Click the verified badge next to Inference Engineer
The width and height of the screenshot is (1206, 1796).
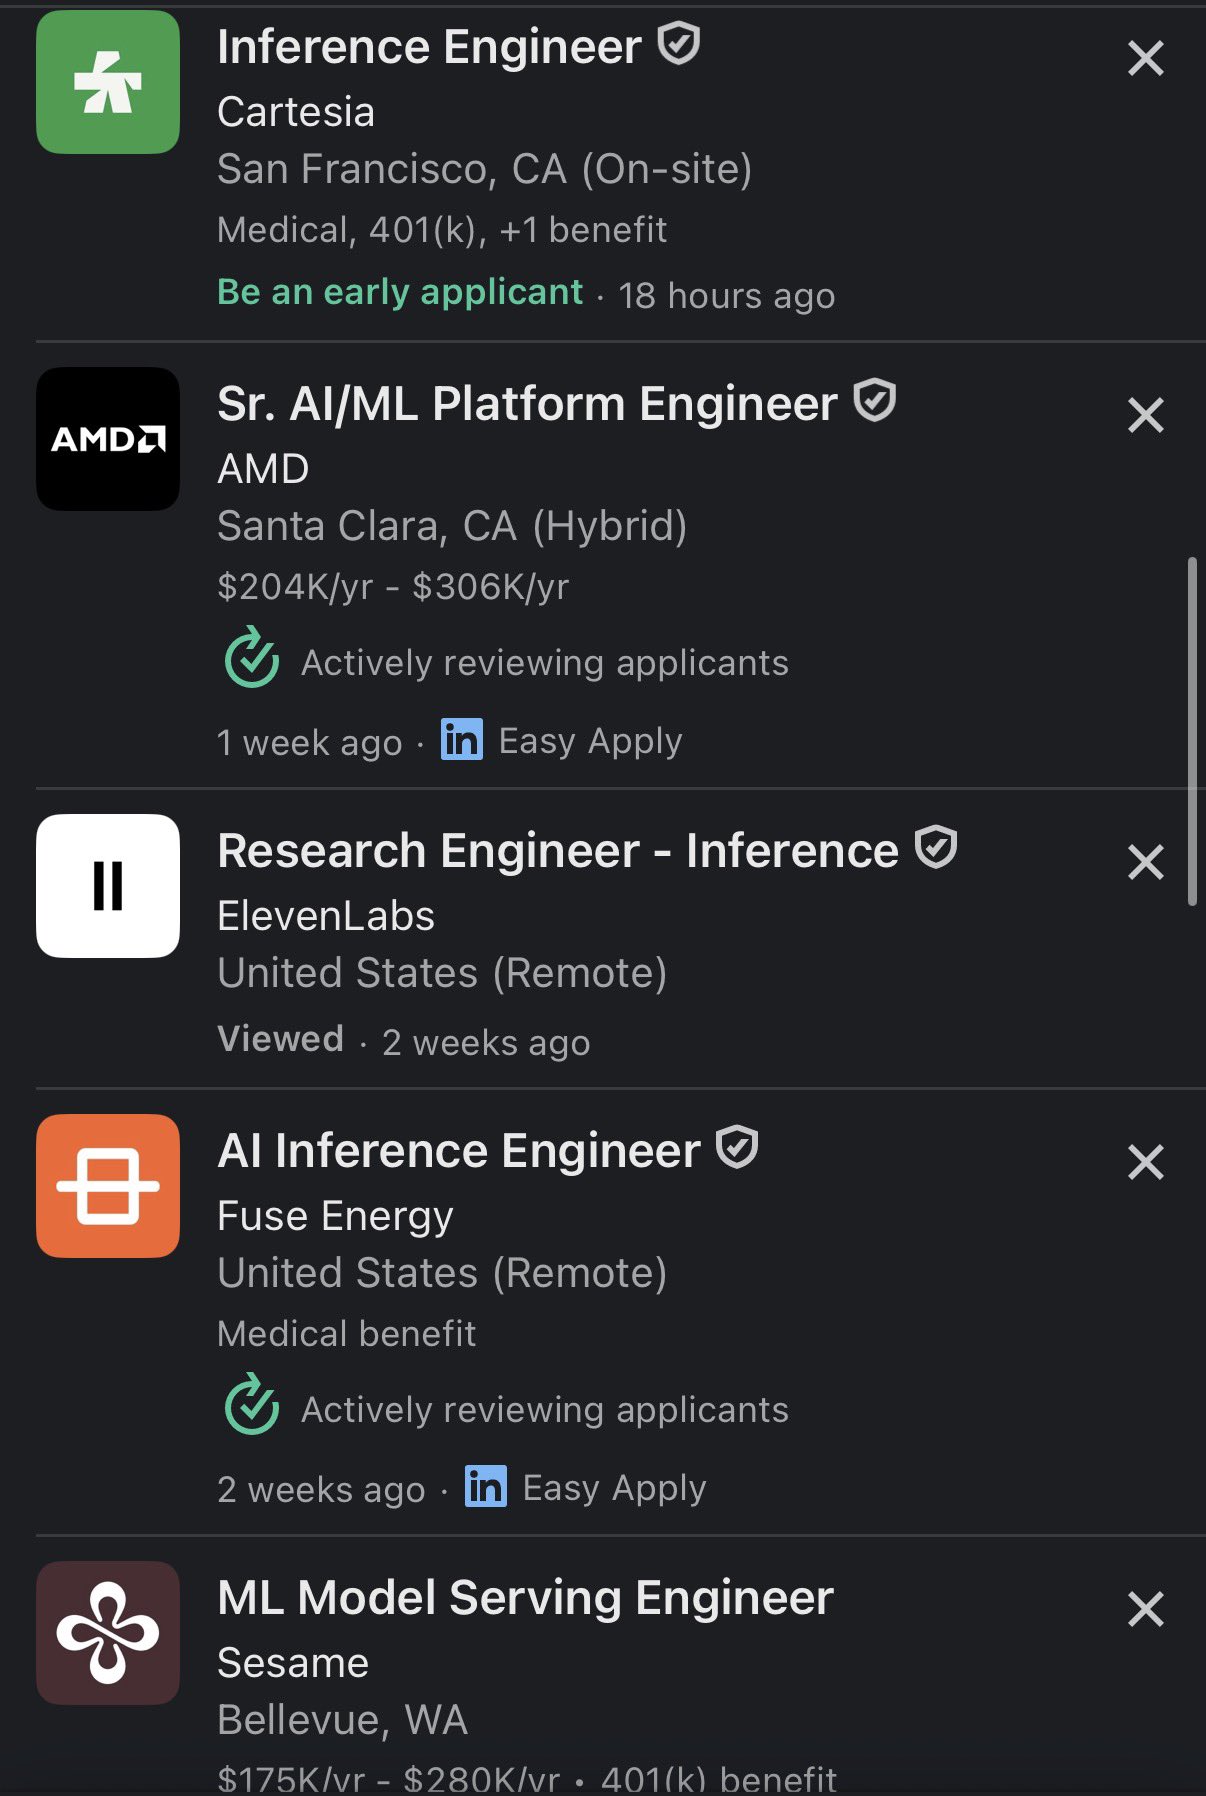(679, 45)
